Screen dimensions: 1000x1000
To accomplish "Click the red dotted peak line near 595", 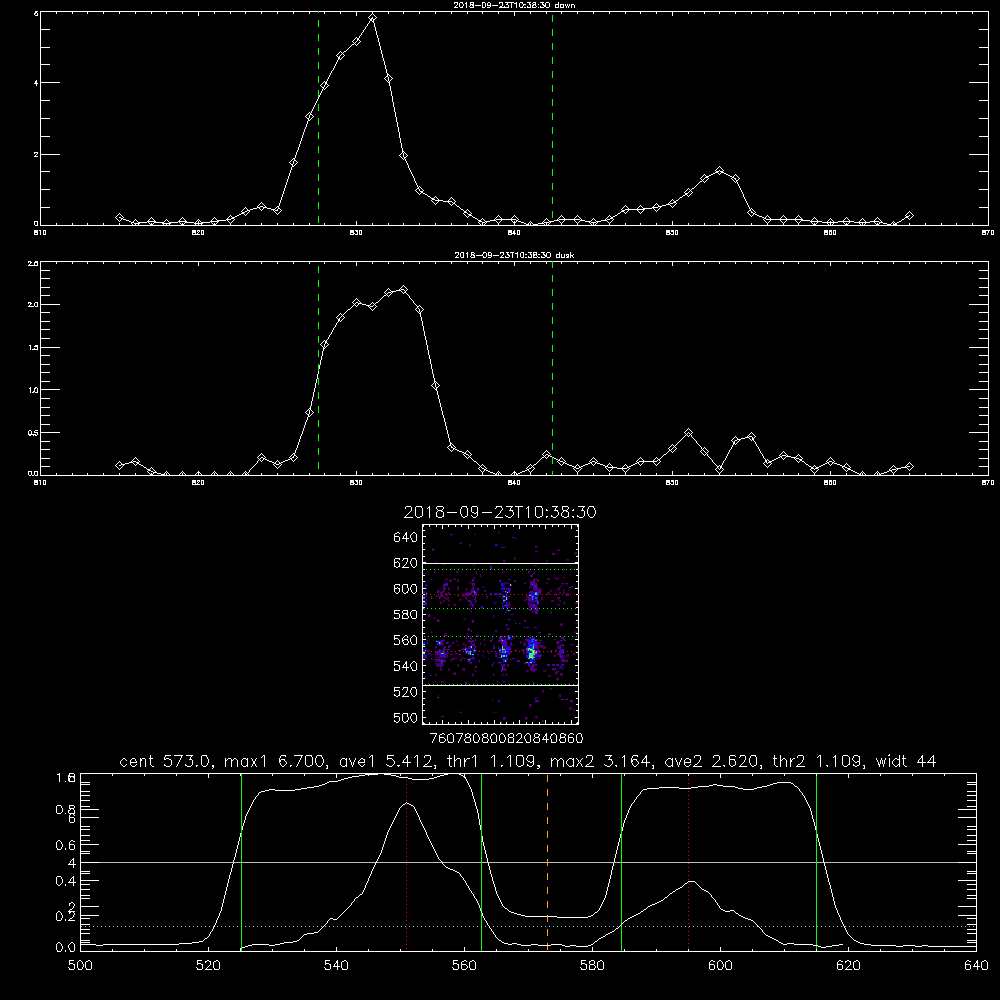I will pyautogui.click(x=689, y=862).
